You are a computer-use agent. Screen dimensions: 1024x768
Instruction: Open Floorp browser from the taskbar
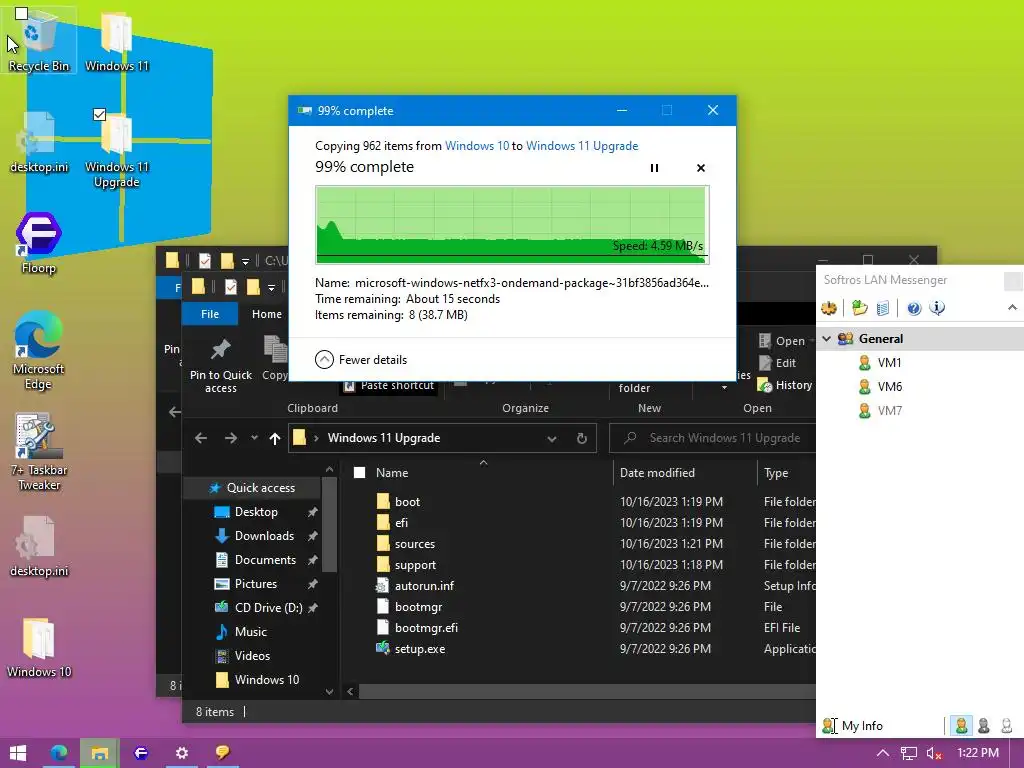point(140,752)
